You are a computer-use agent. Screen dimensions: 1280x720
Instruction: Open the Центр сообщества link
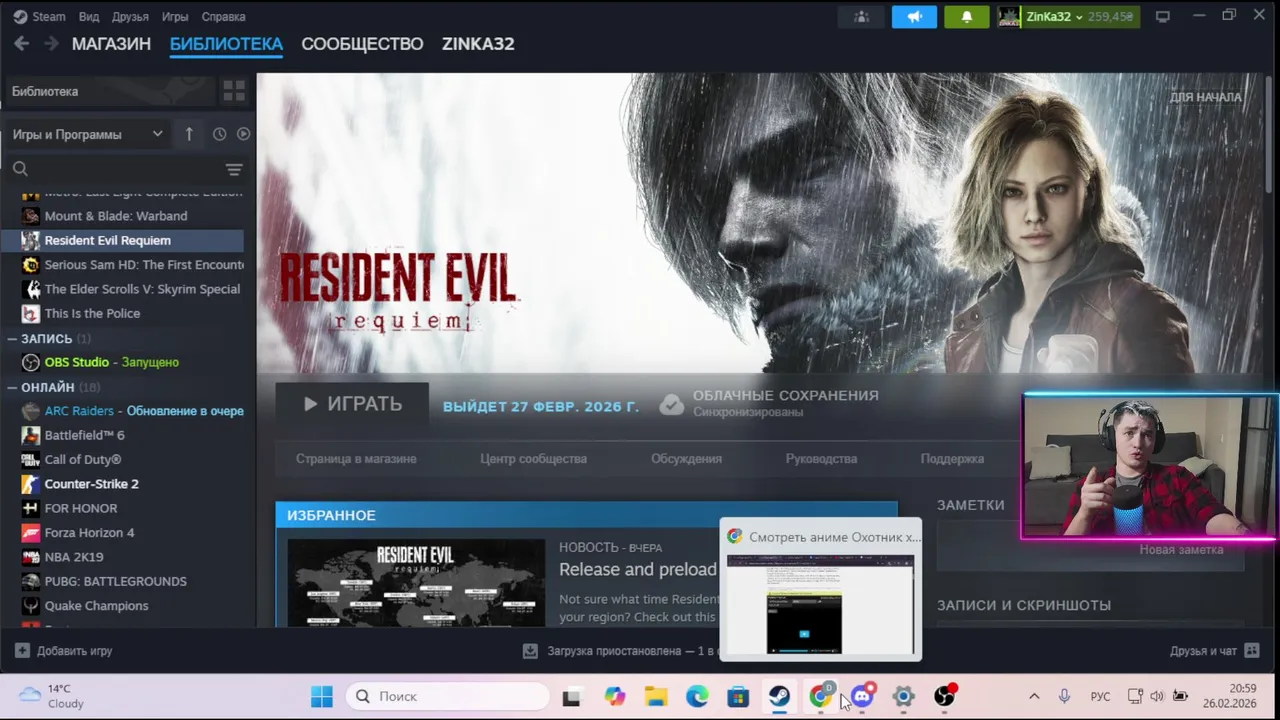tap(533, 459)
